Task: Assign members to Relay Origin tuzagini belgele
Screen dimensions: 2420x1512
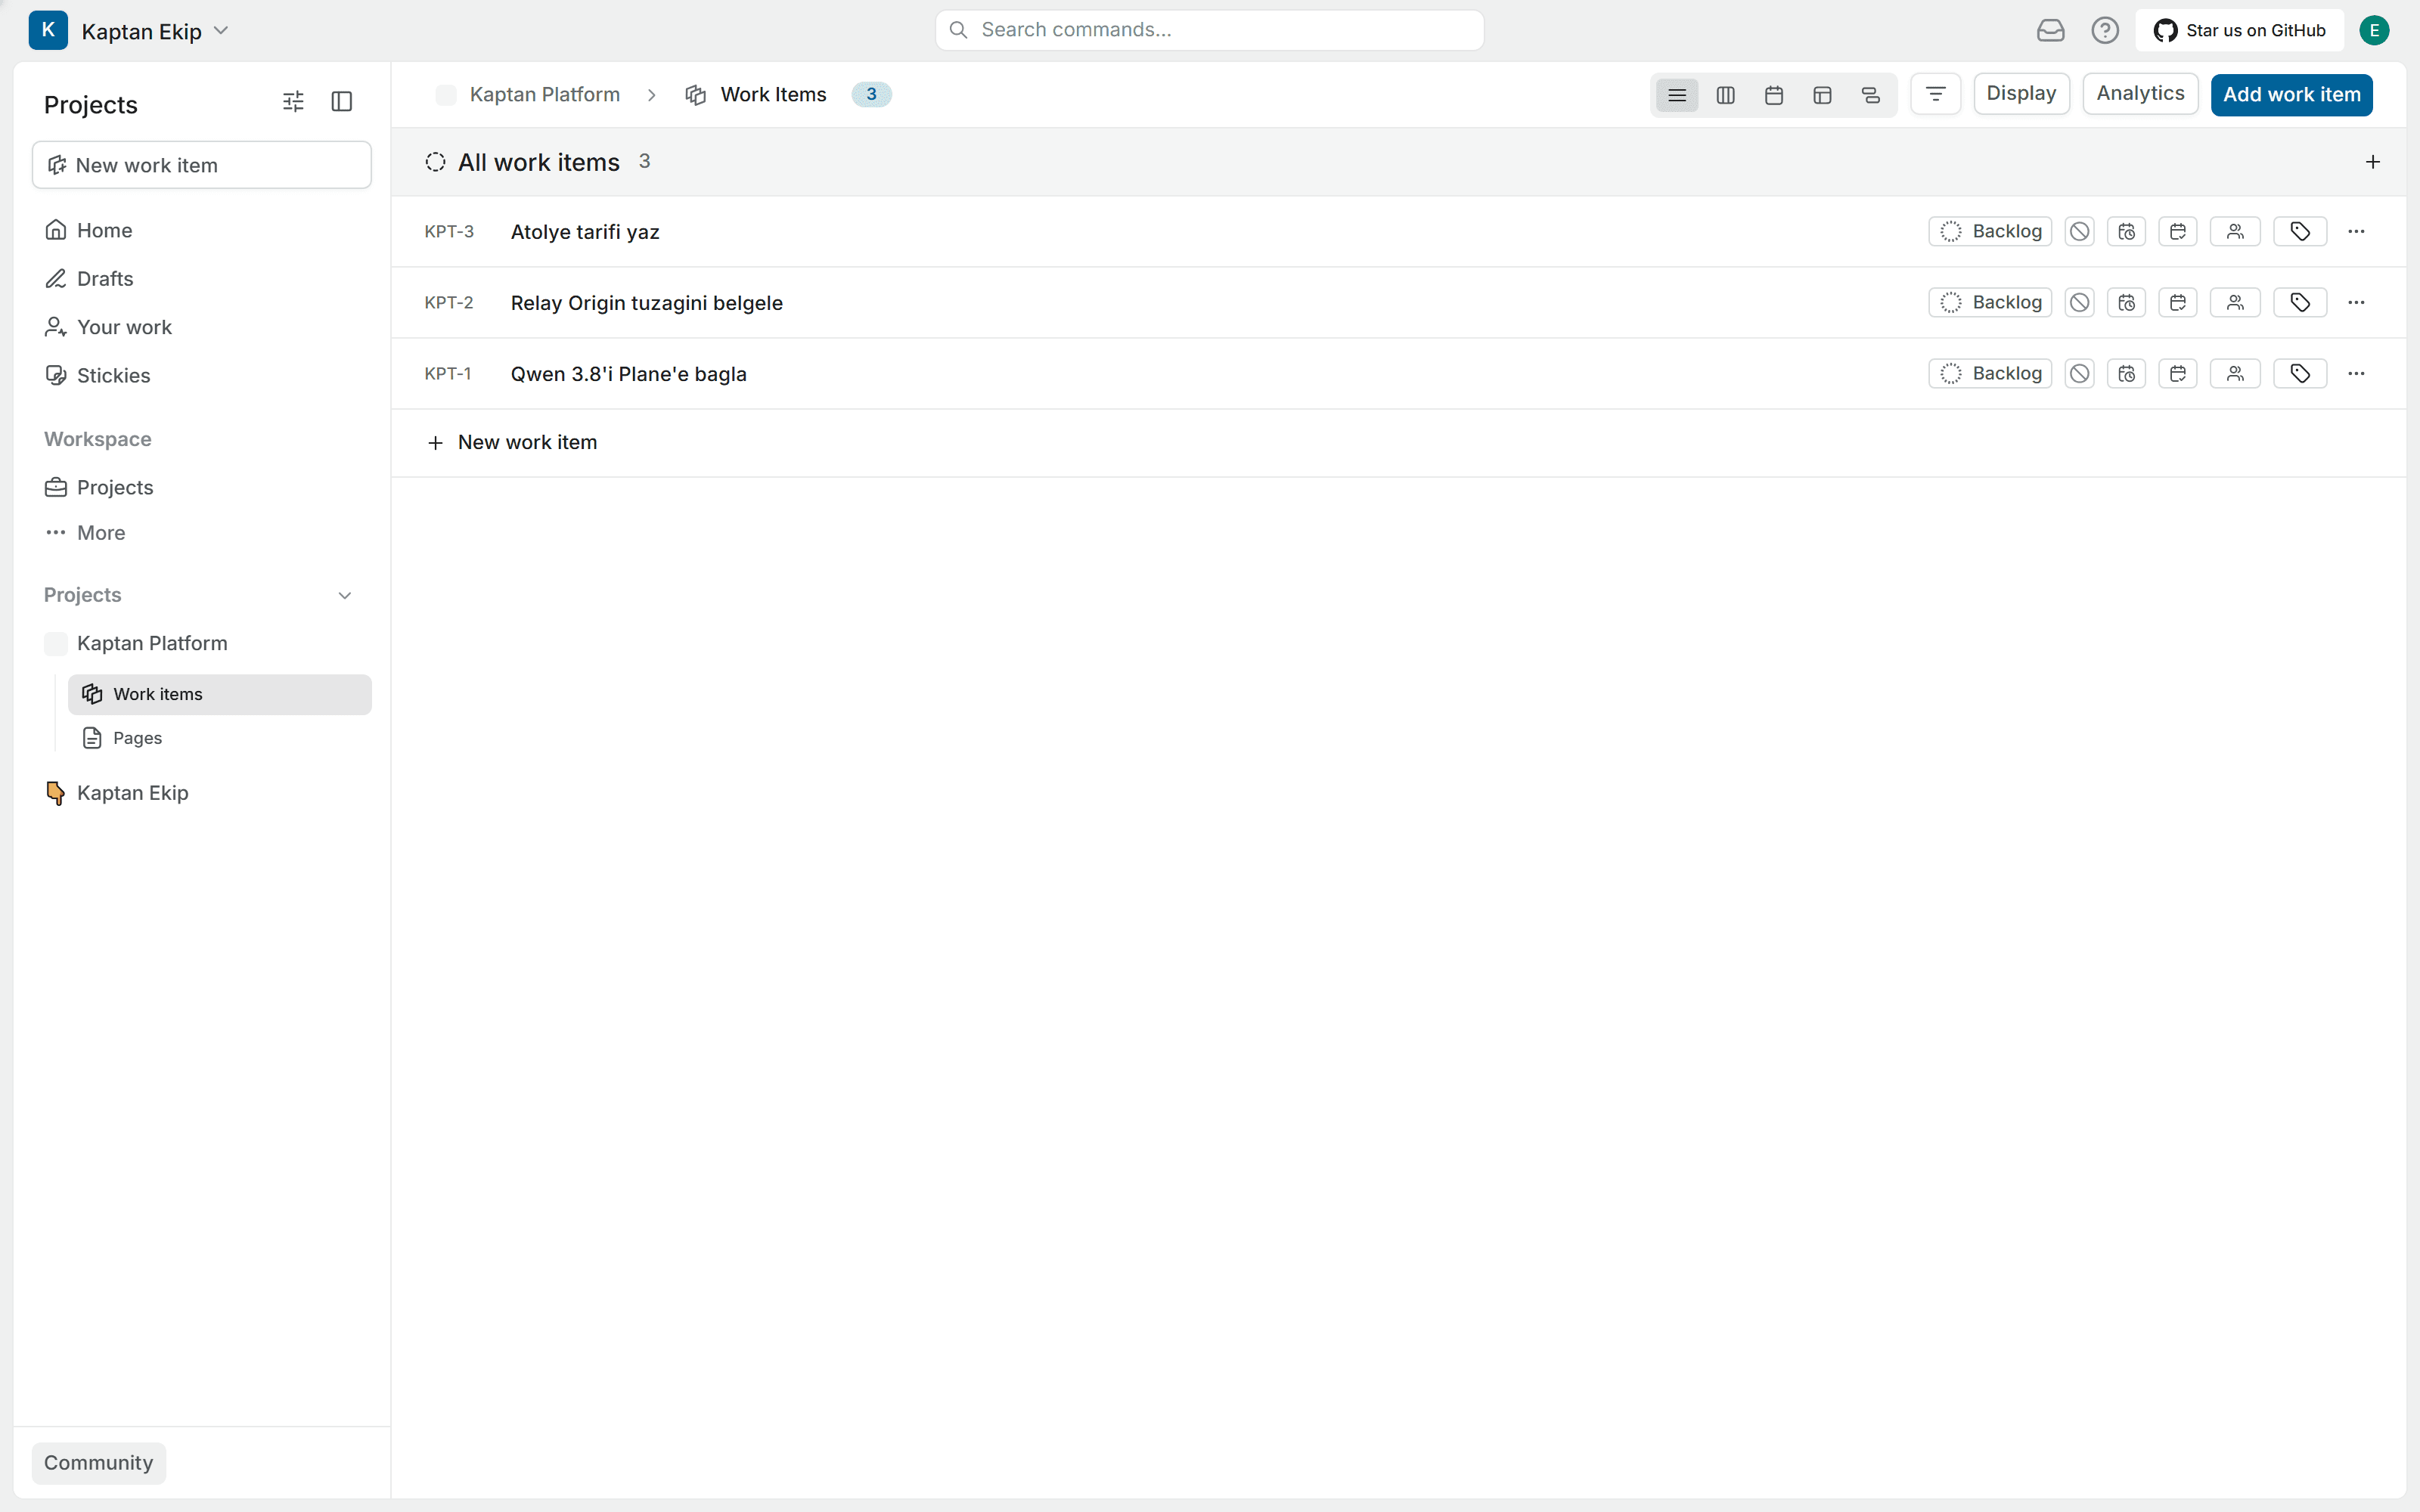Action: click(2235, 302)
